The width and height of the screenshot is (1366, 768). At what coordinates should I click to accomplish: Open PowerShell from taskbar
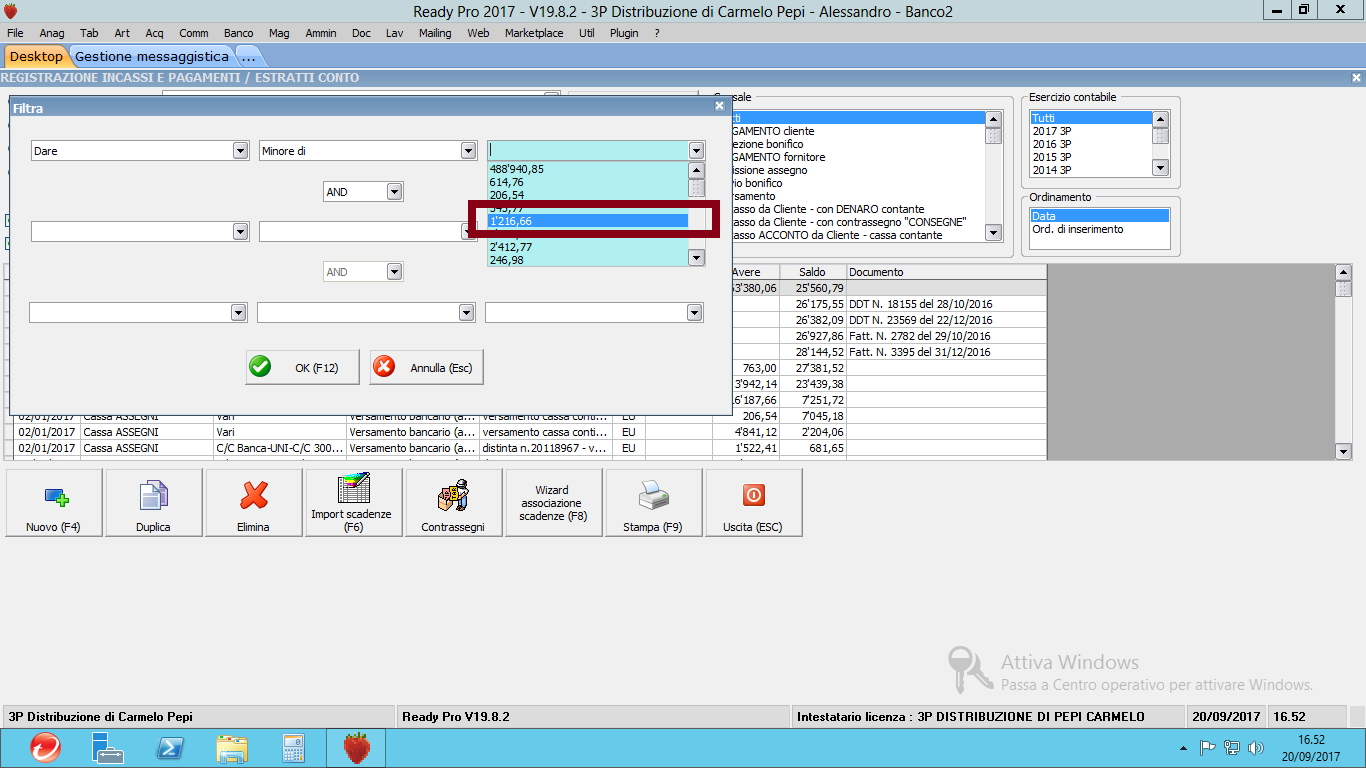coord(169,748)
